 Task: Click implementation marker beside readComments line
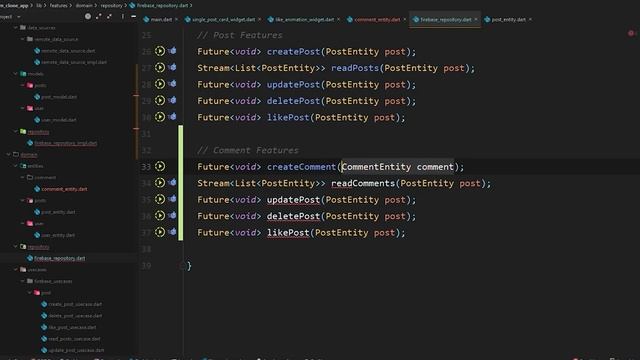tap(173, 182)
